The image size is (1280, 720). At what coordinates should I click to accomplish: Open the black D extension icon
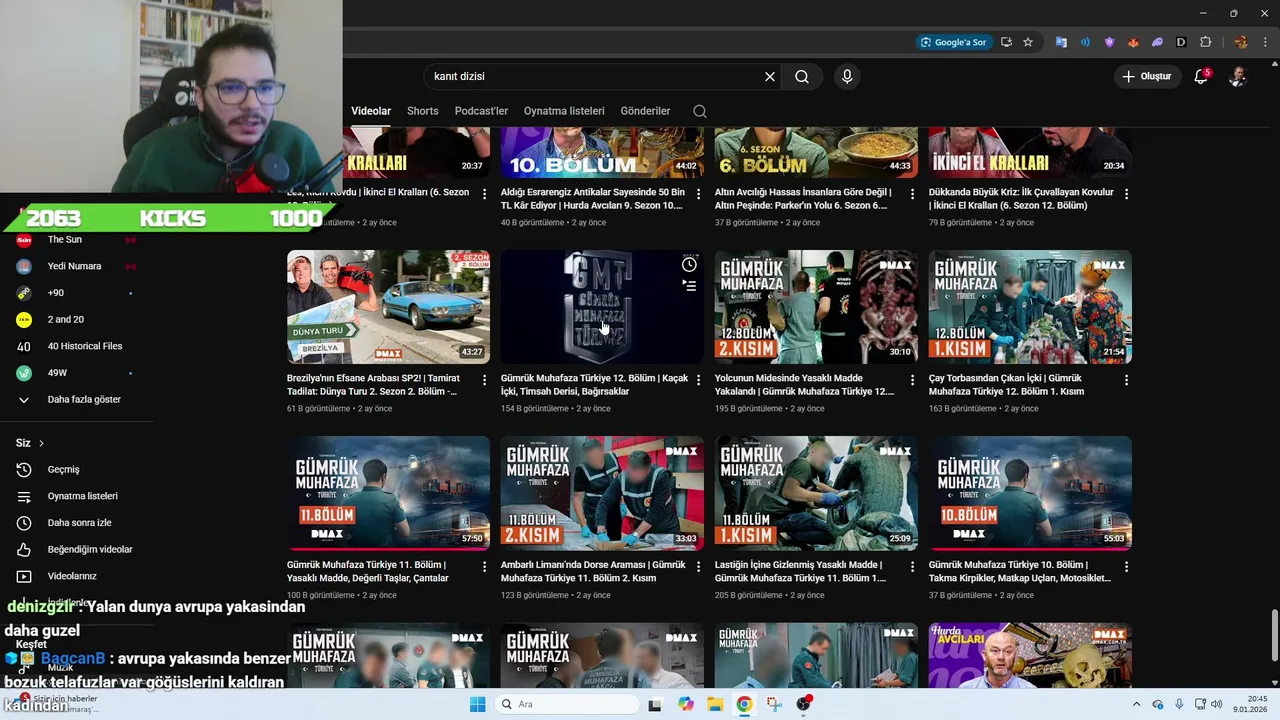[x=1181, y=42]
